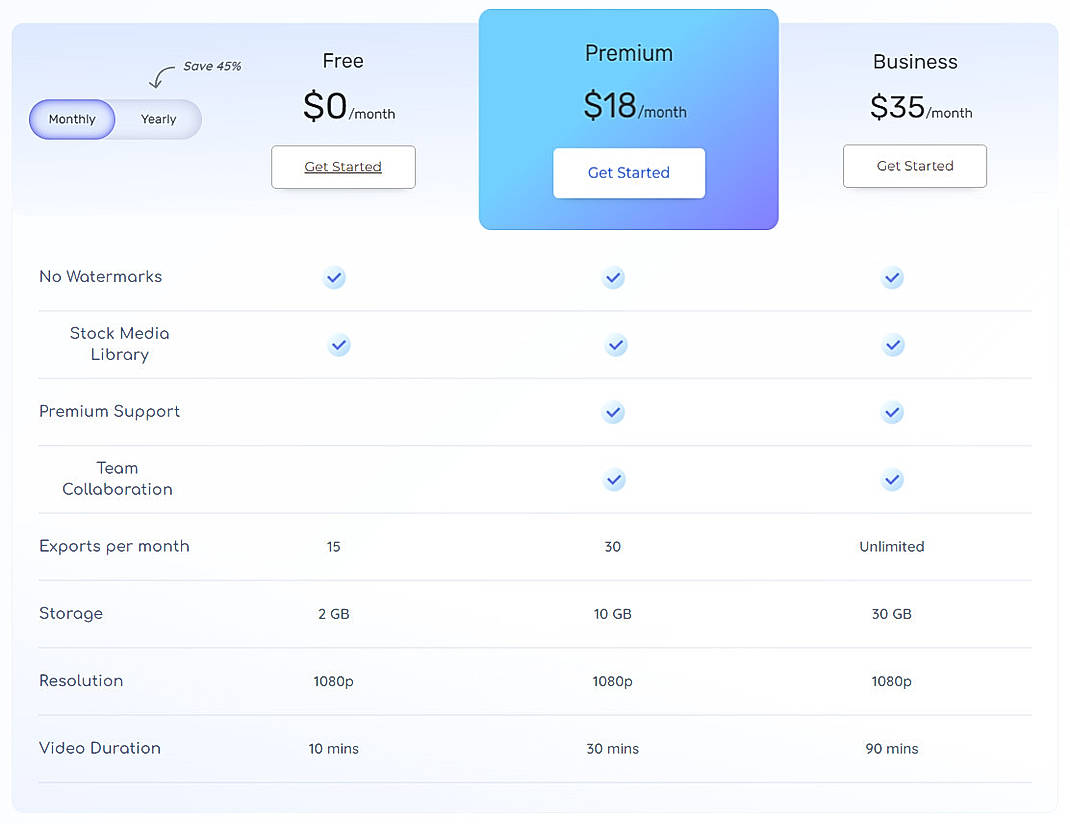
Task: Click the Exports per month row label
Action: tap(114, 546)
